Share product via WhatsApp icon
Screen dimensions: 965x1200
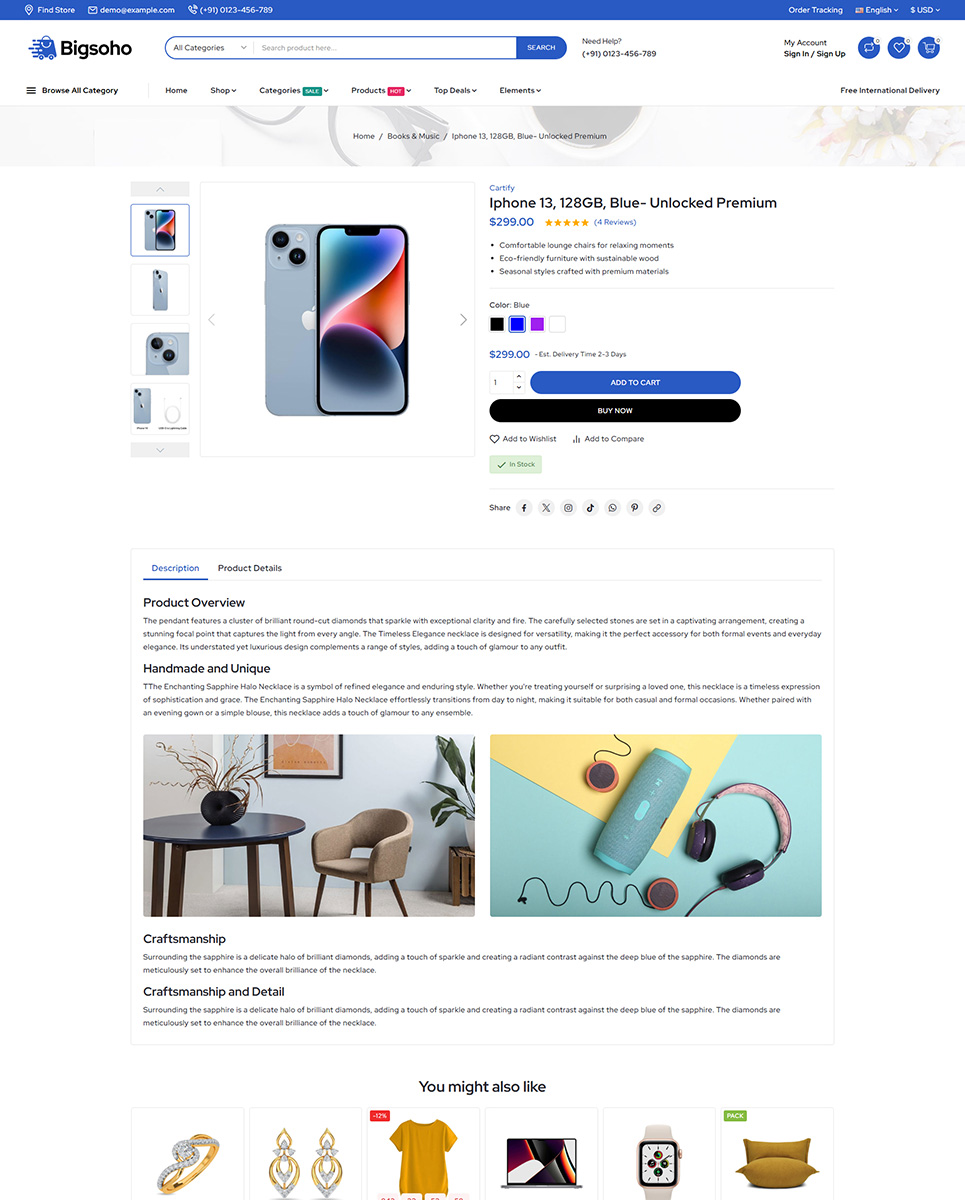[612, 508]
